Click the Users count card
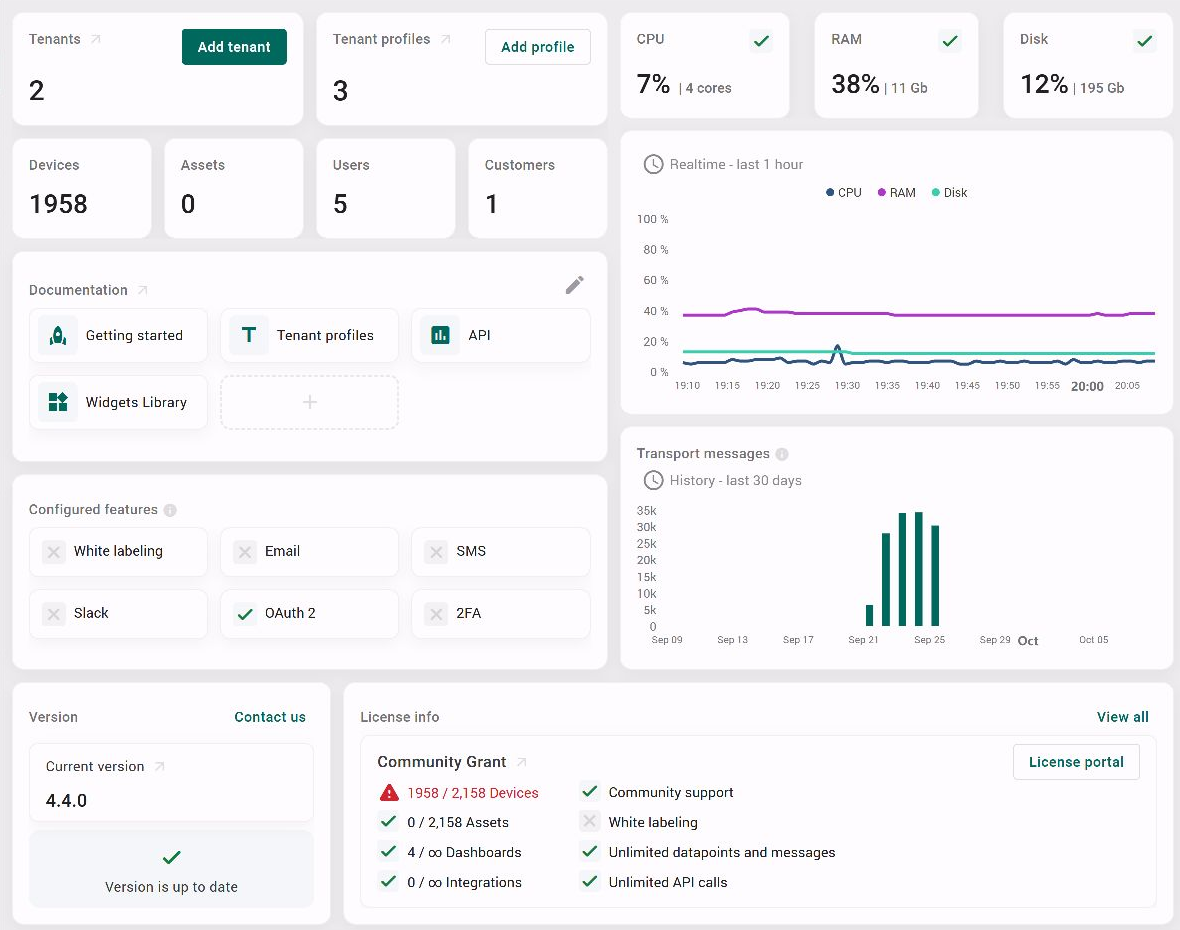 point(386,188)
